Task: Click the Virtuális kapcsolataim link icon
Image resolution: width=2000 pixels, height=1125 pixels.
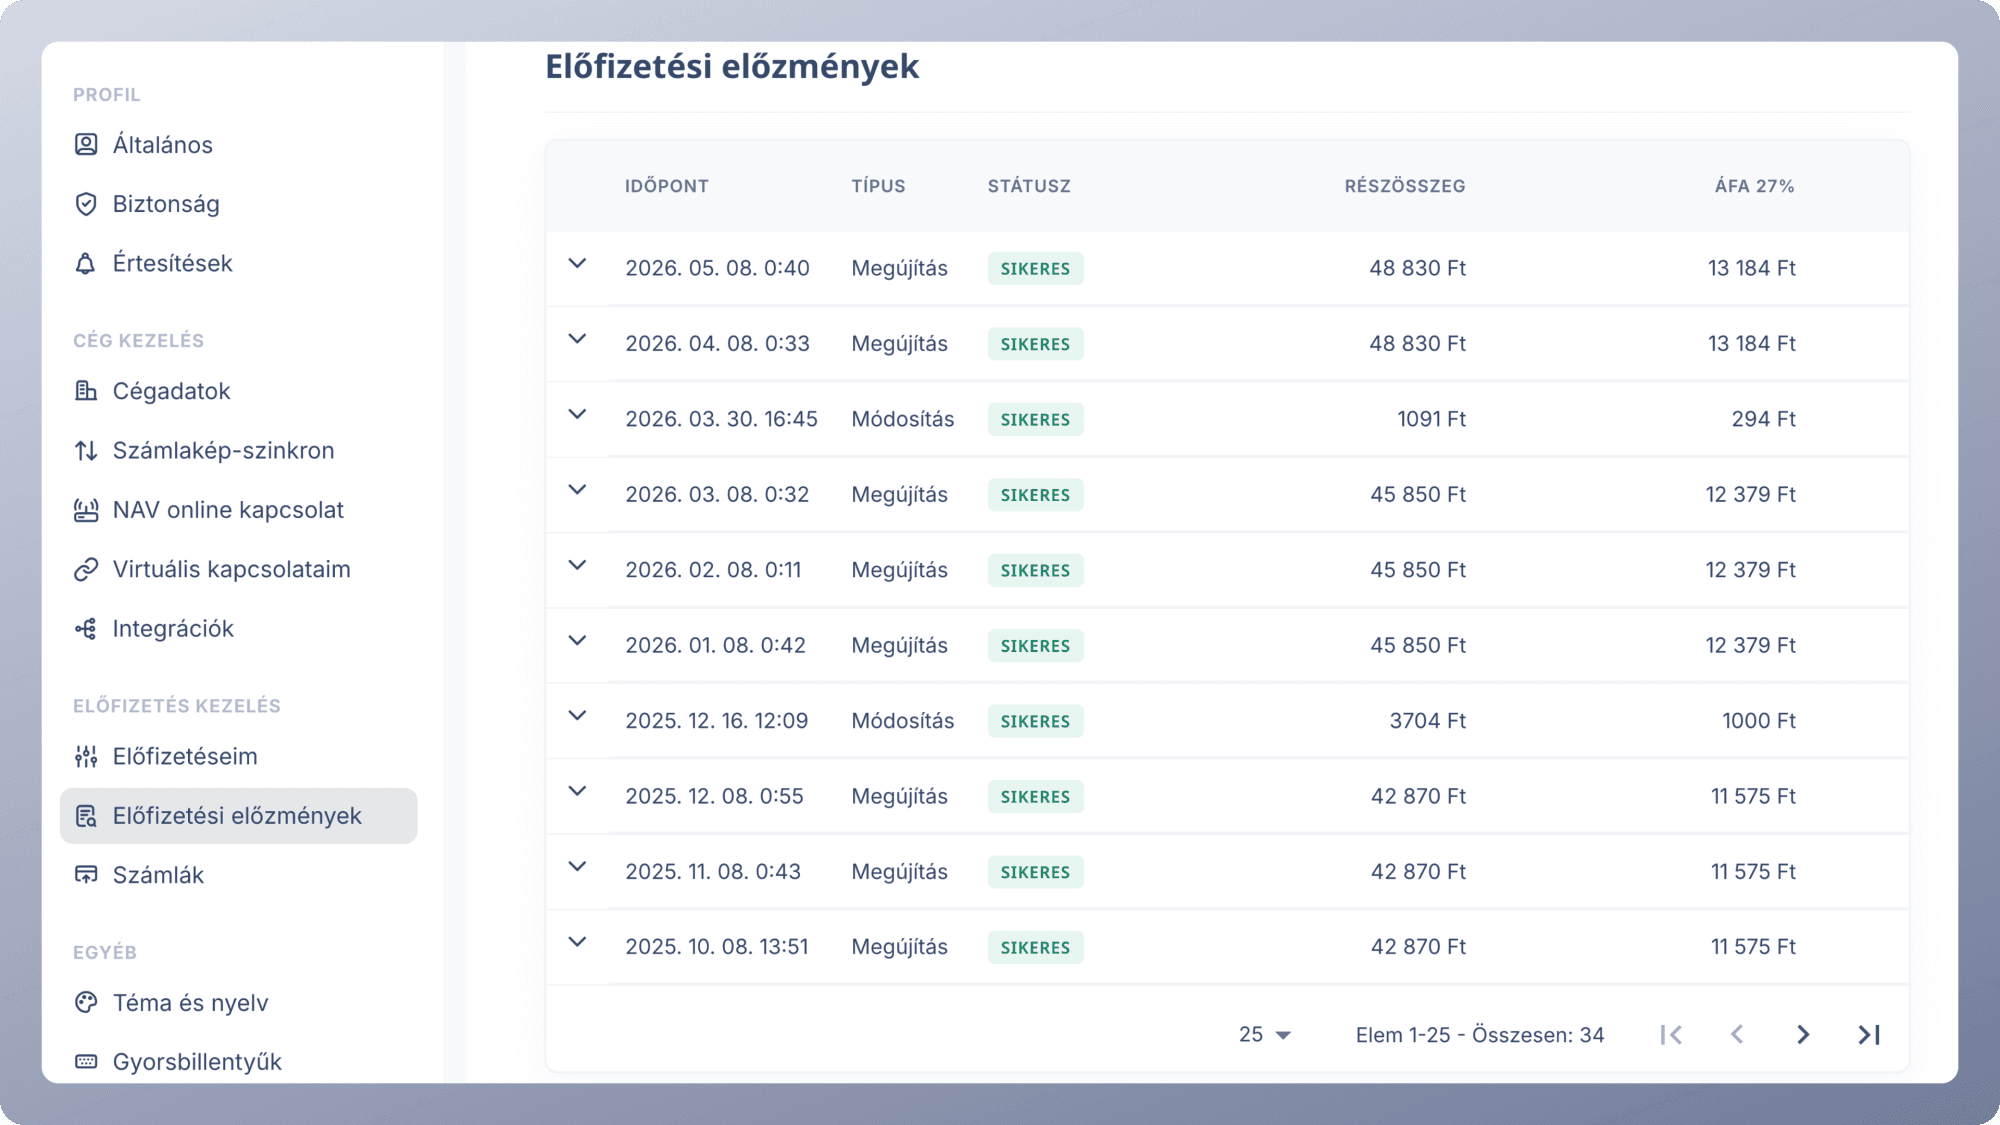Action: coord(86,569)
